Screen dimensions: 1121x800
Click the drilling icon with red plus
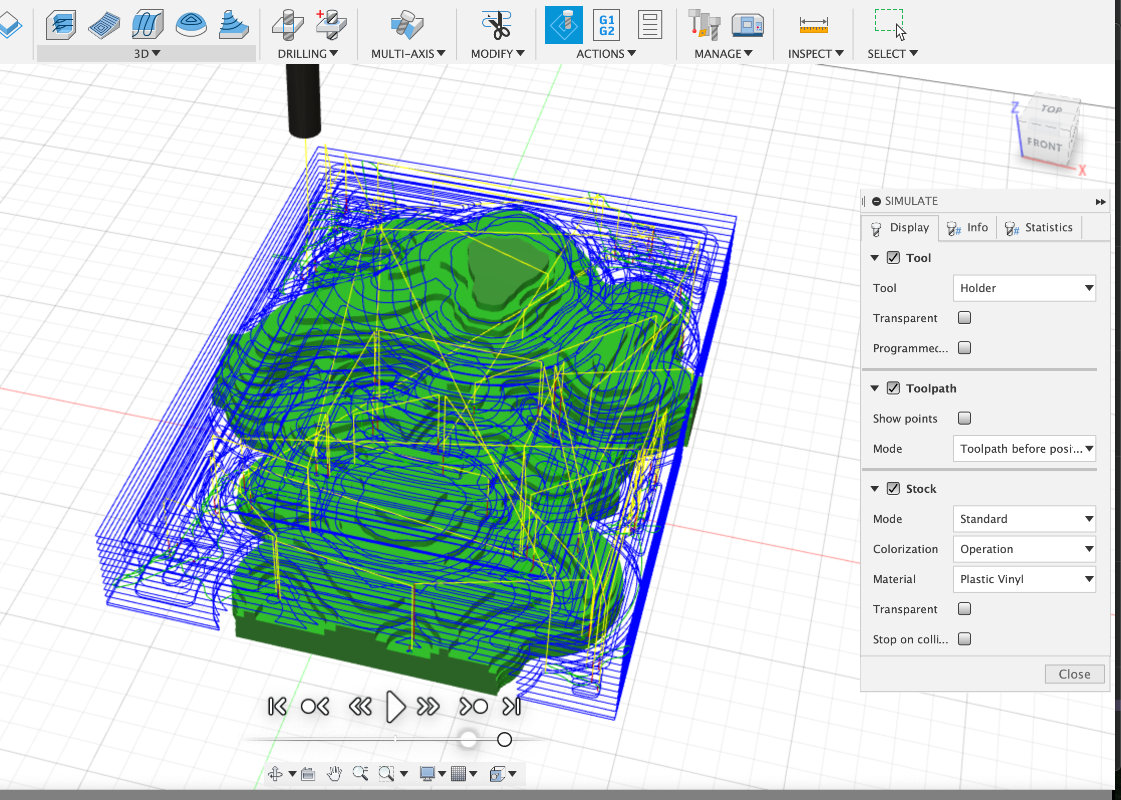point(330,25)
